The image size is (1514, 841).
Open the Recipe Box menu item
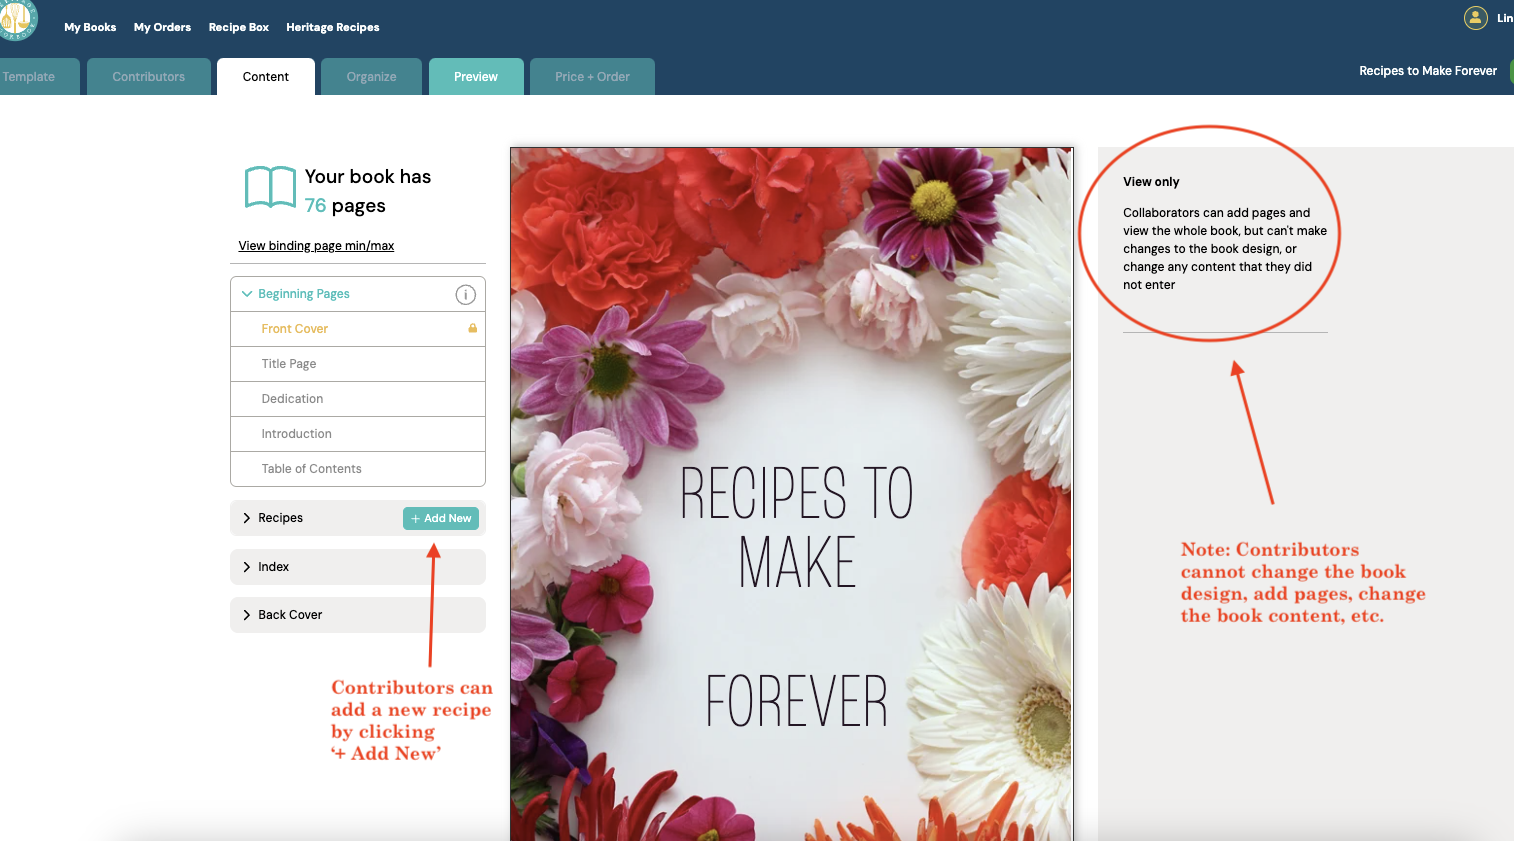238,27
